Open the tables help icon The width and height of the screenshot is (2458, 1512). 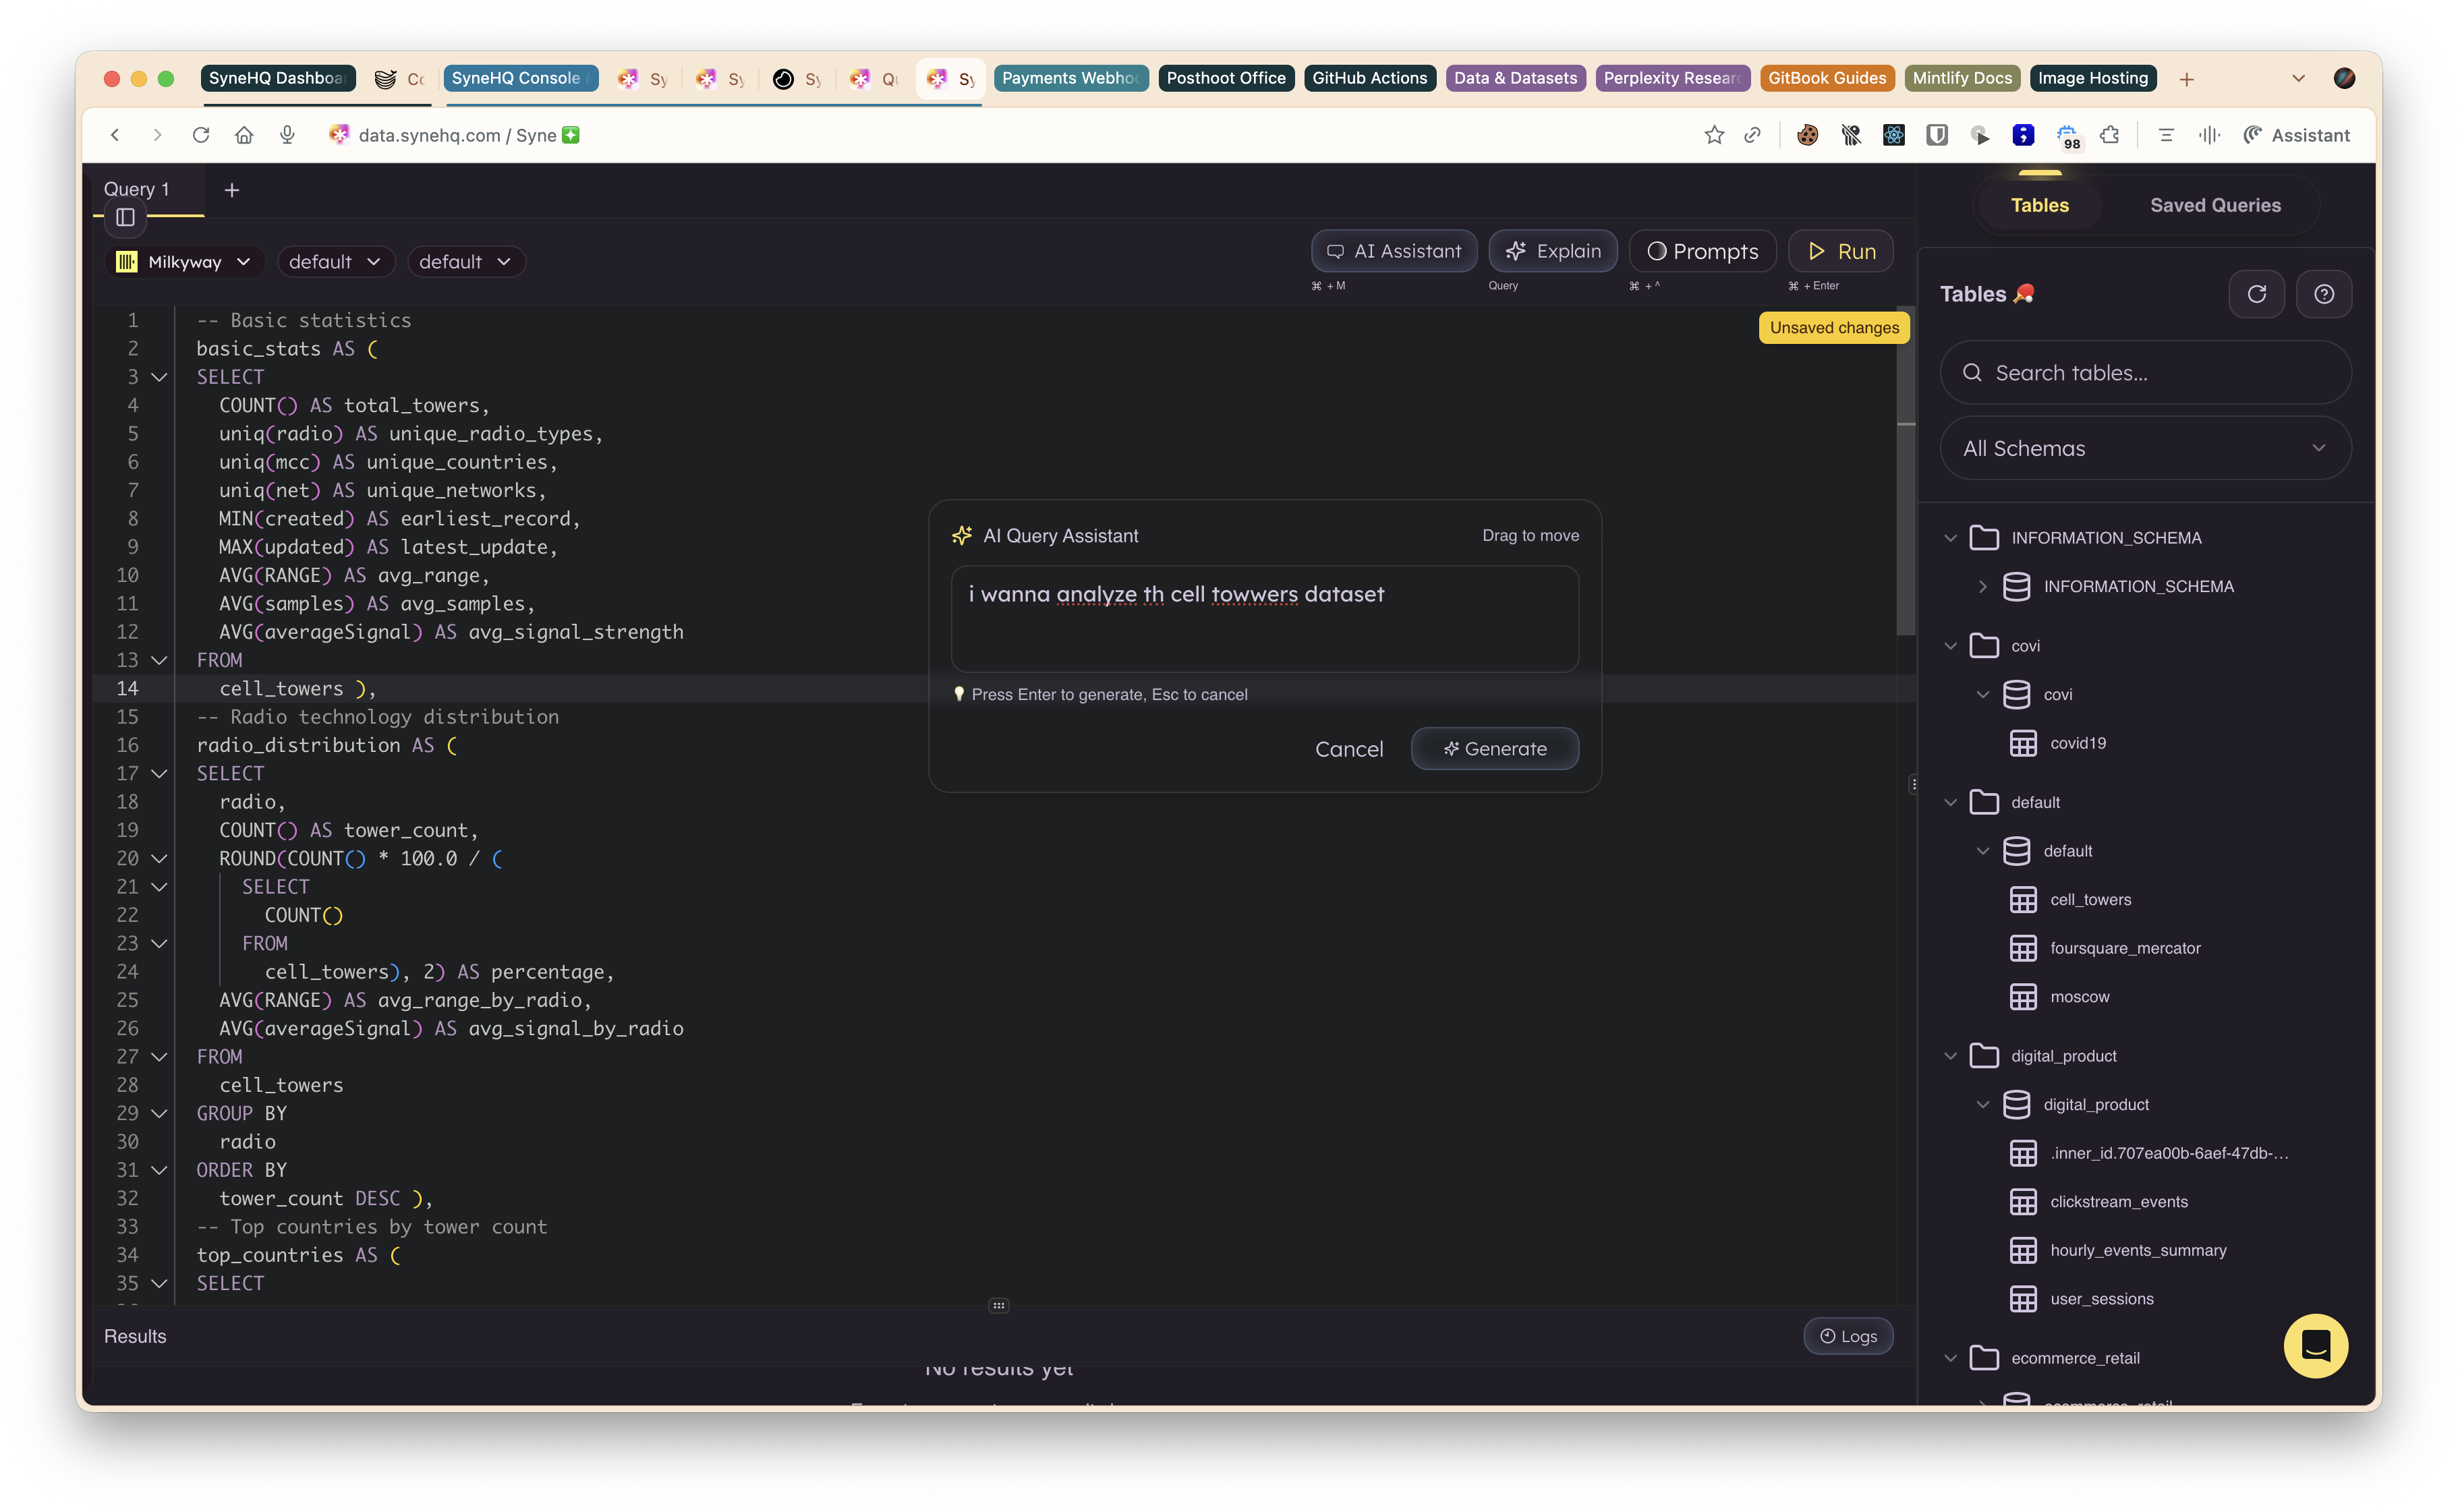pyautogui.click(x=2323, y=294)
